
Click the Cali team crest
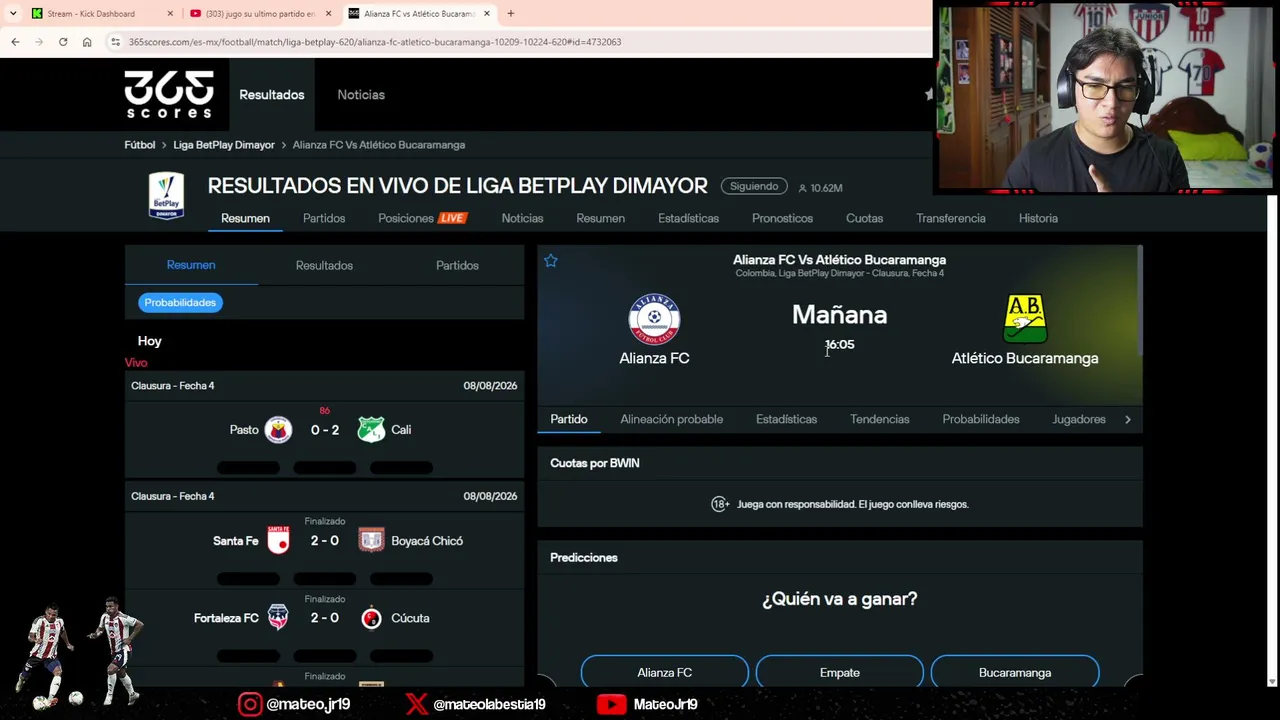(x=371, y=430)
